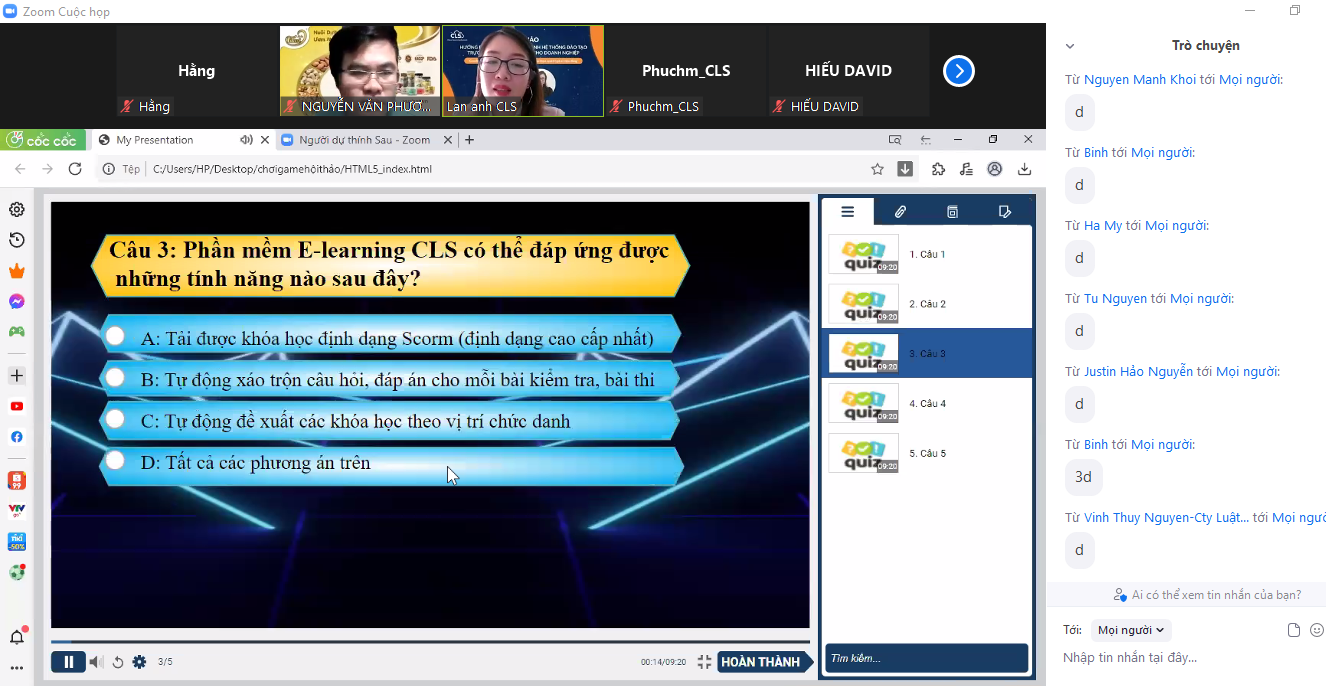Switch to the 'Người dự thính Sau - Zoom' tab
This screenshot has width=1338, height=686.
[360, 139]
